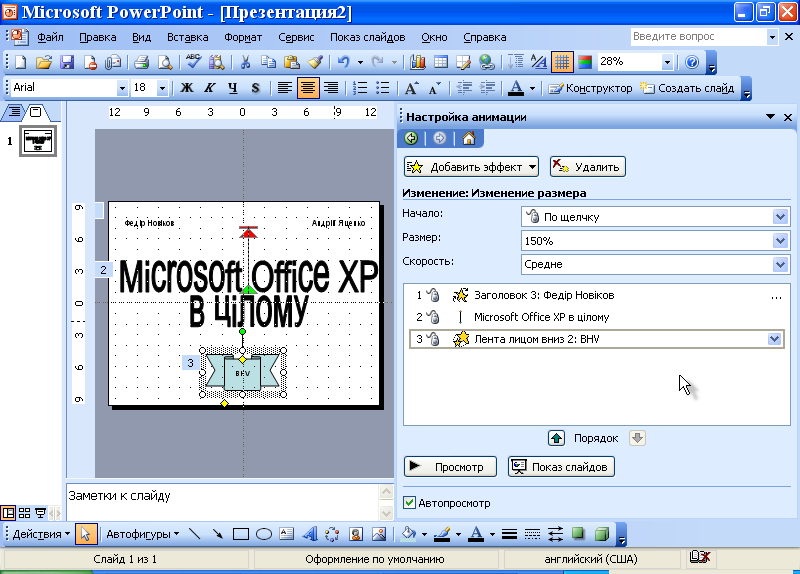Open the dropdown for effect Лента лицом вниз 2
This screenshot has width=800, height=574.
tap(774, 339)
